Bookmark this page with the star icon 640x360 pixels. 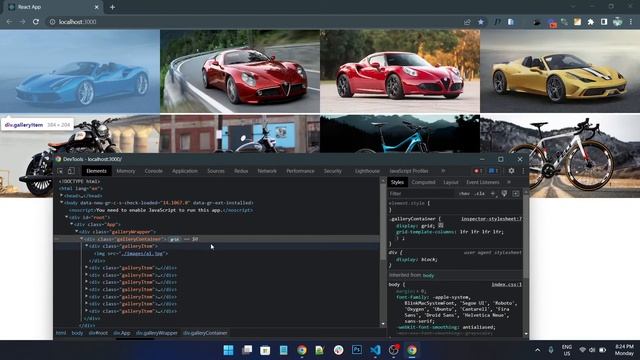[x=481, y=22]
